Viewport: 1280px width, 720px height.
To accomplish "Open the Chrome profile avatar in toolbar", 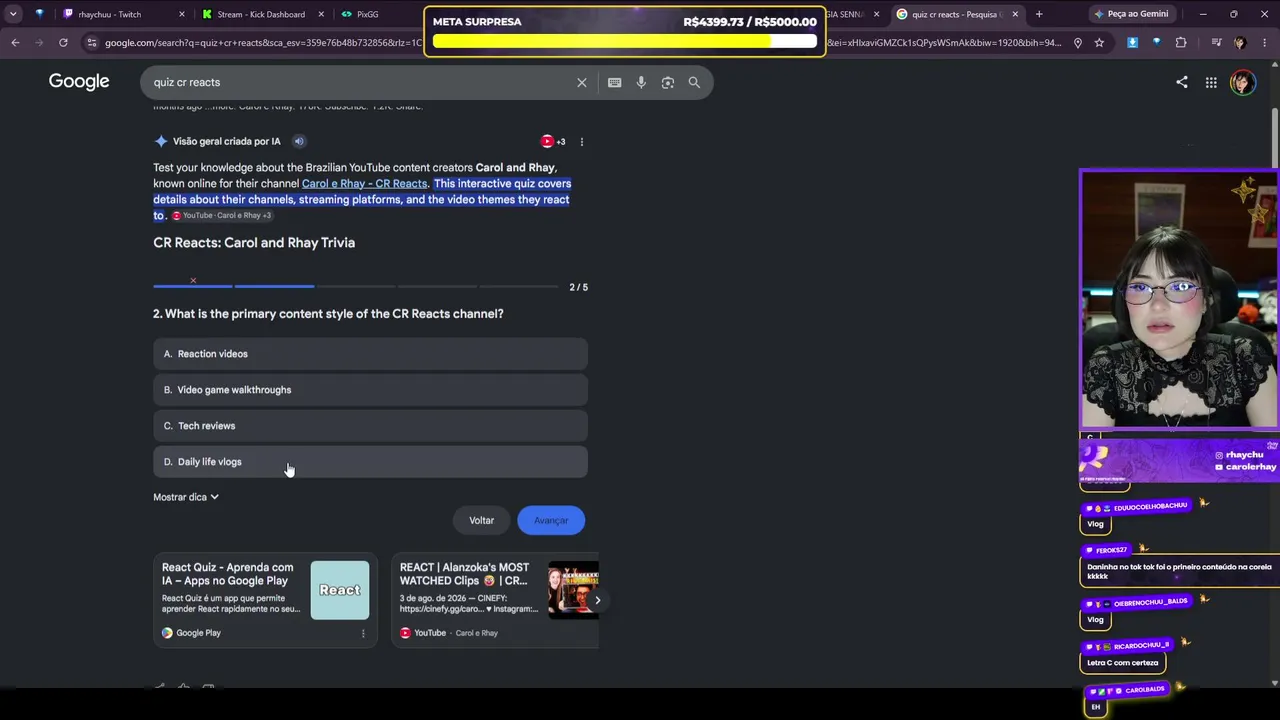I will 1240,43.
